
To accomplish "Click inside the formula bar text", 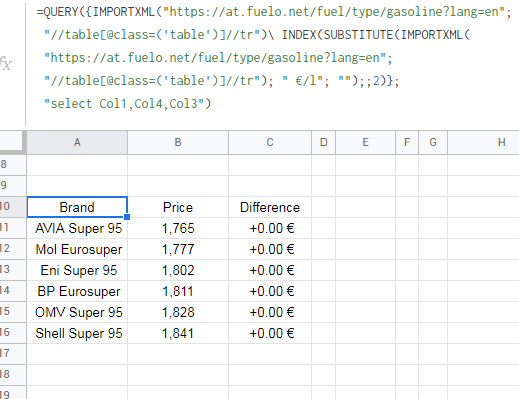I will tap(273, 58).
